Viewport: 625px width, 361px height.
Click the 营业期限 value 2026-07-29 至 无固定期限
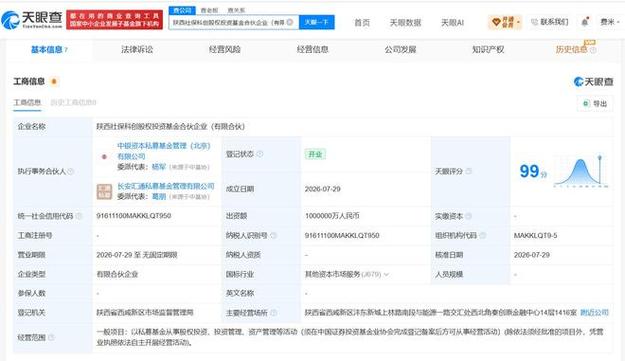tap(137, 255)
